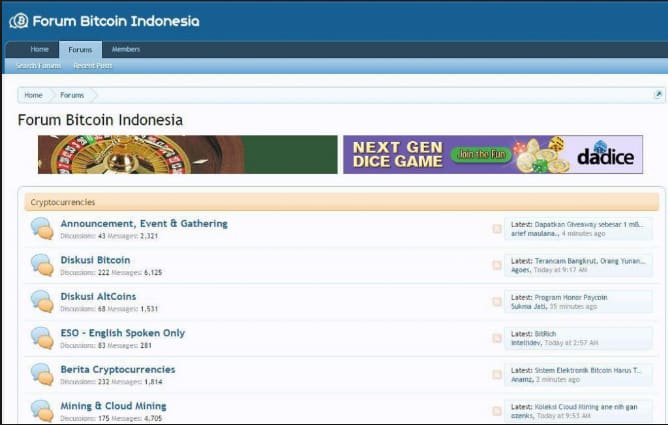The width and height of the screenshot is (668, 425).
Task: Open latest thread Dapatkan Giveaway sebesar 1
Action: click(590, 224)
